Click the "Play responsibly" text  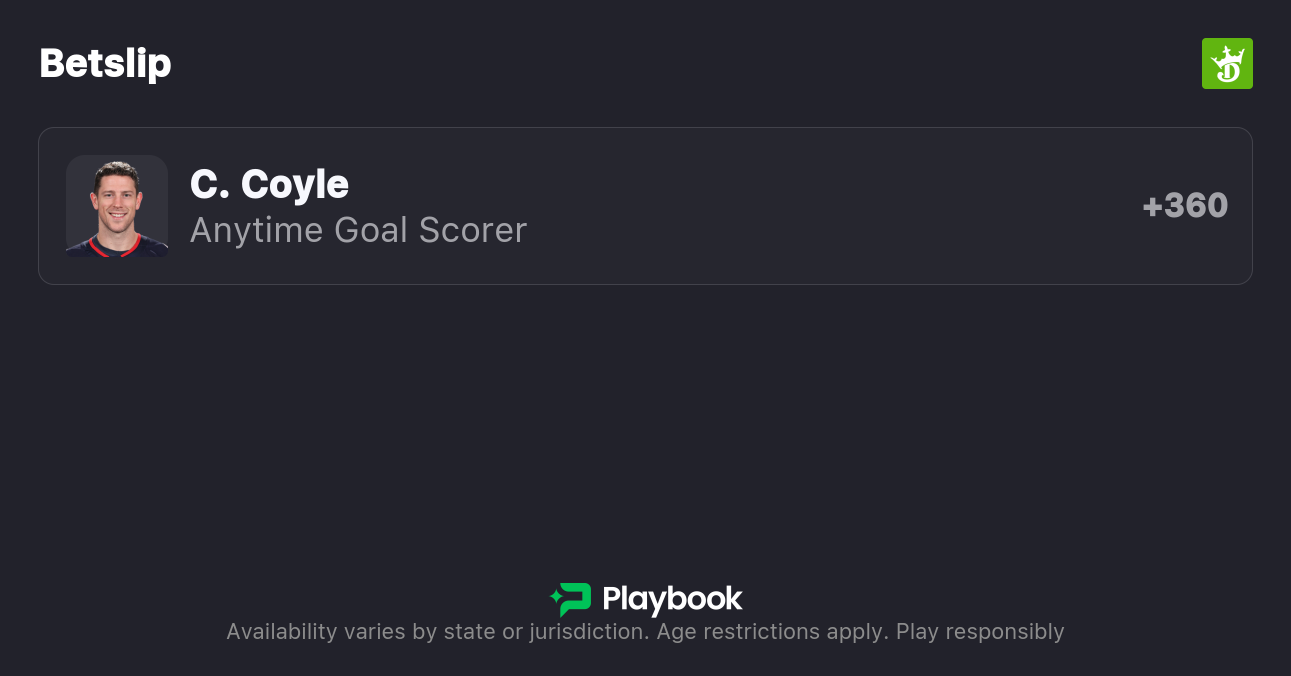tap(980, 632)
